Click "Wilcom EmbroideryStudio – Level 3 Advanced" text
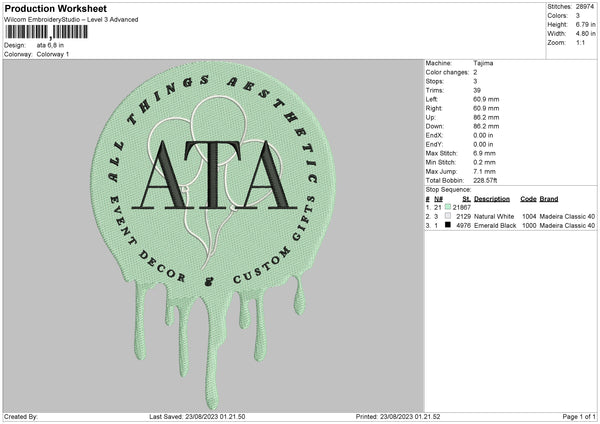 coord(71,20)
